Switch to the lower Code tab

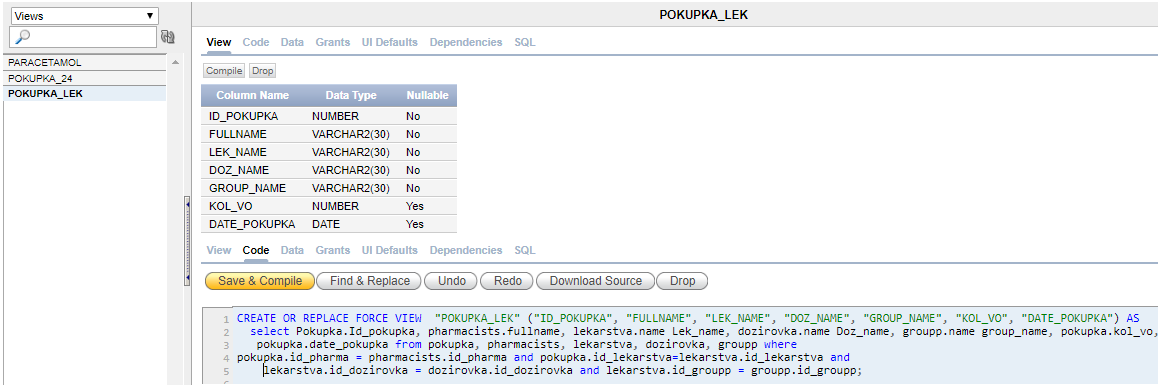pos(256,251)
